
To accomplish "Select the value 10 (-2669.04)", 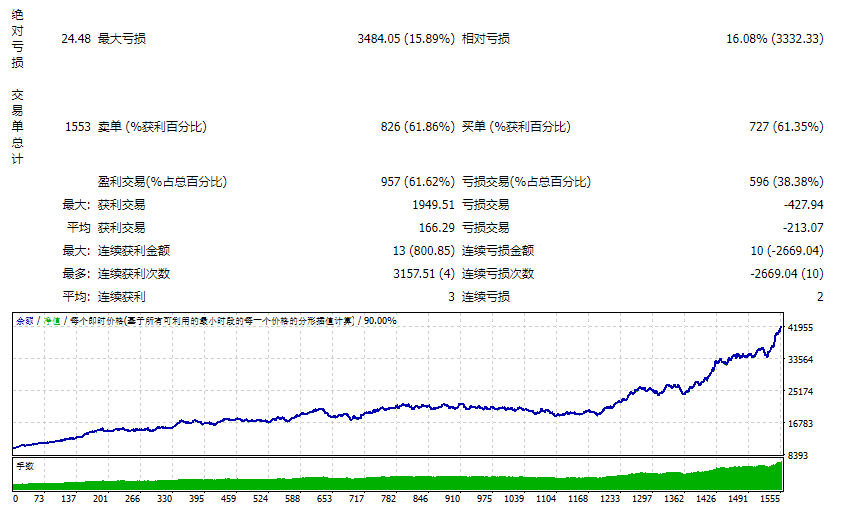I will click(x=787, y=251).
